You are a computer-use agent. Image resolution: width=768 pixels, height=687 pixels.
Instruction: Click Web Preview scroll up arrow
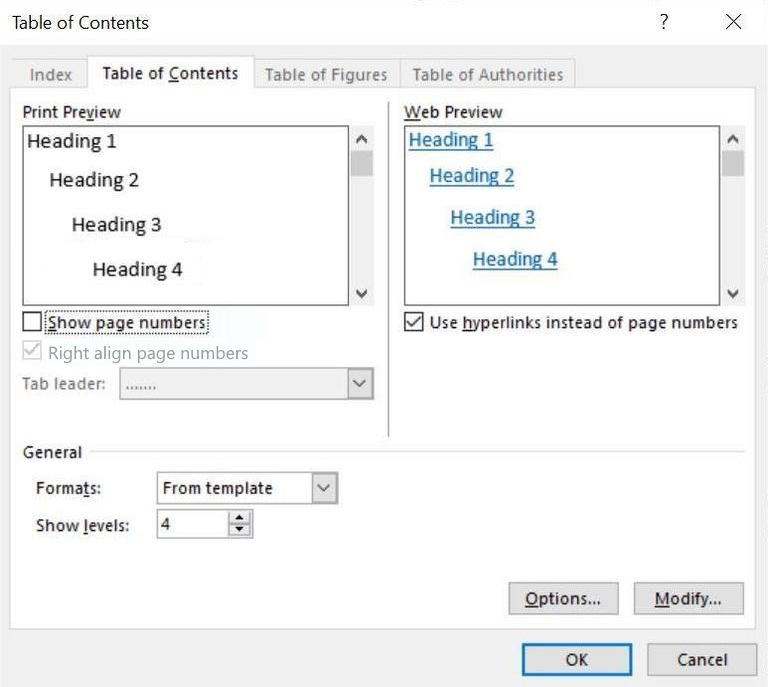pyautogui.click(x=733, y=140)
